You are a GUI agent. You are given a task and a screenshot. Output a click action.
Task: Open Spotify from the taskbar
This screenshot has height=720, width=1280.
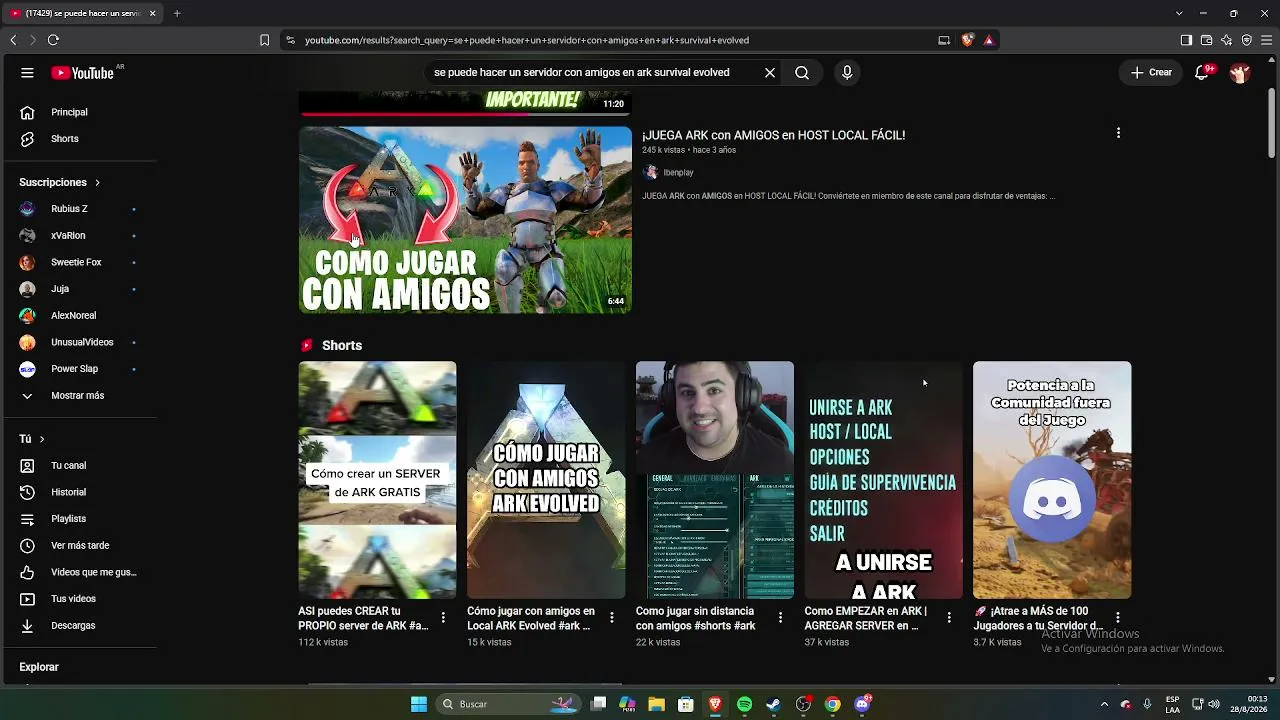[744, 704]
